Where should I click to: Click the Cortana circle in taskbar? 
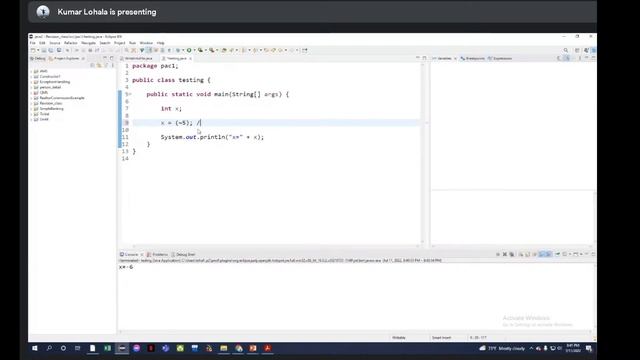(63, 348)
